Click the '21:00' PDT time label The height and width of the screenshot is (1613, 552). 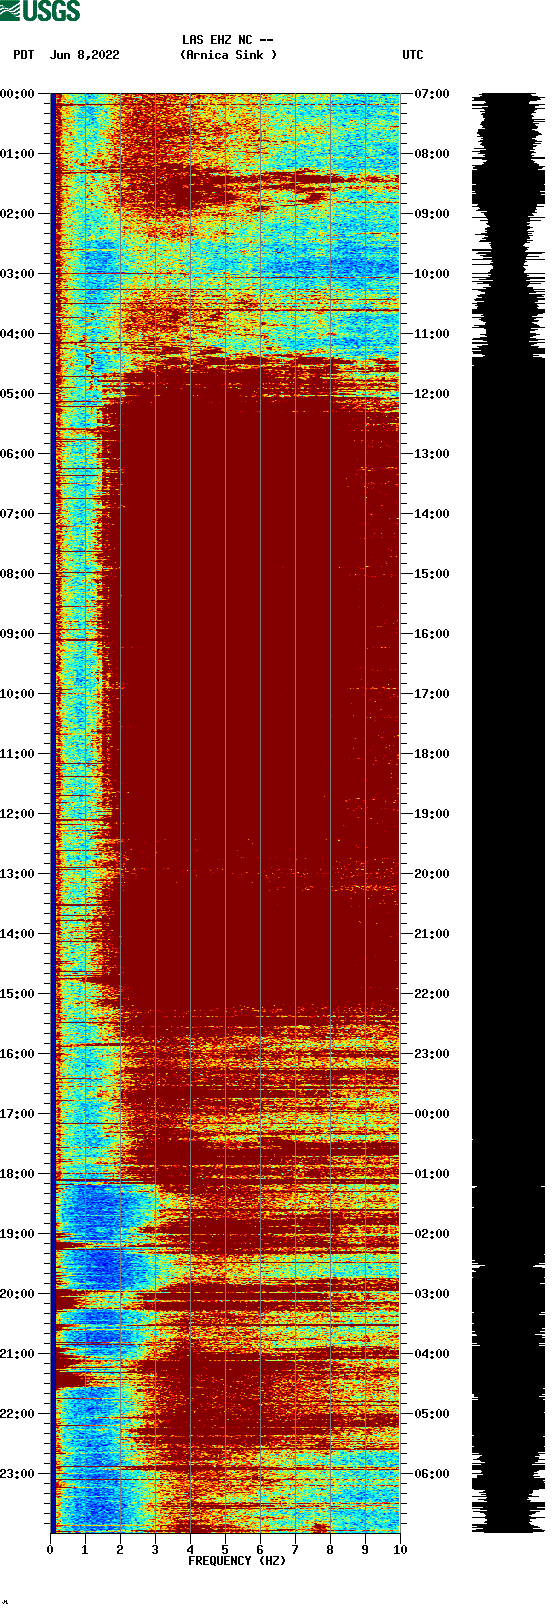tap(17, 1354)
